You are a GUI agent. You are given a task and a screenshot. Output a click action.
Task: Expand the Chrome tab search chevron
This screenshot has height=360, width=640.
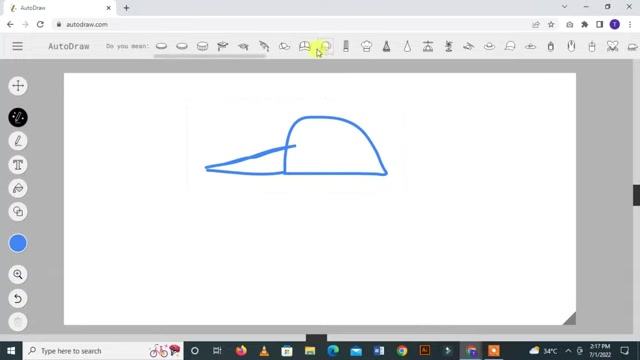tap(564, 7)
